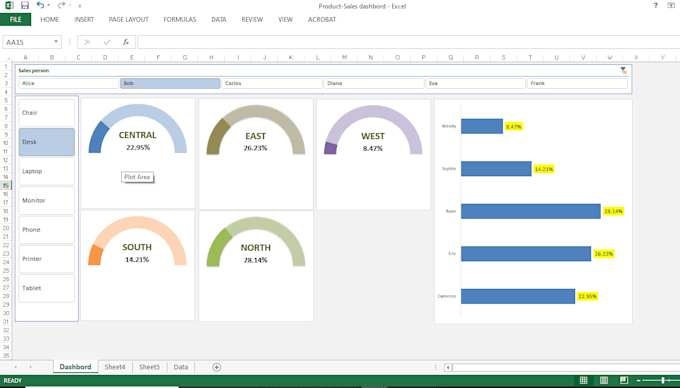680x388 pixels.
Task: Clear the Sales person slicer filter
Action: (623, 70)
